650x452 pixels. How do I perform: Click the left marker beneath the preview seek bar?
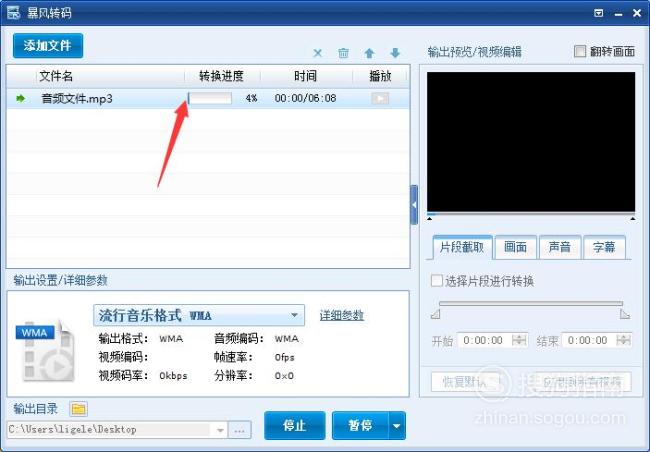pyautogui.click(x=430, y=218)
